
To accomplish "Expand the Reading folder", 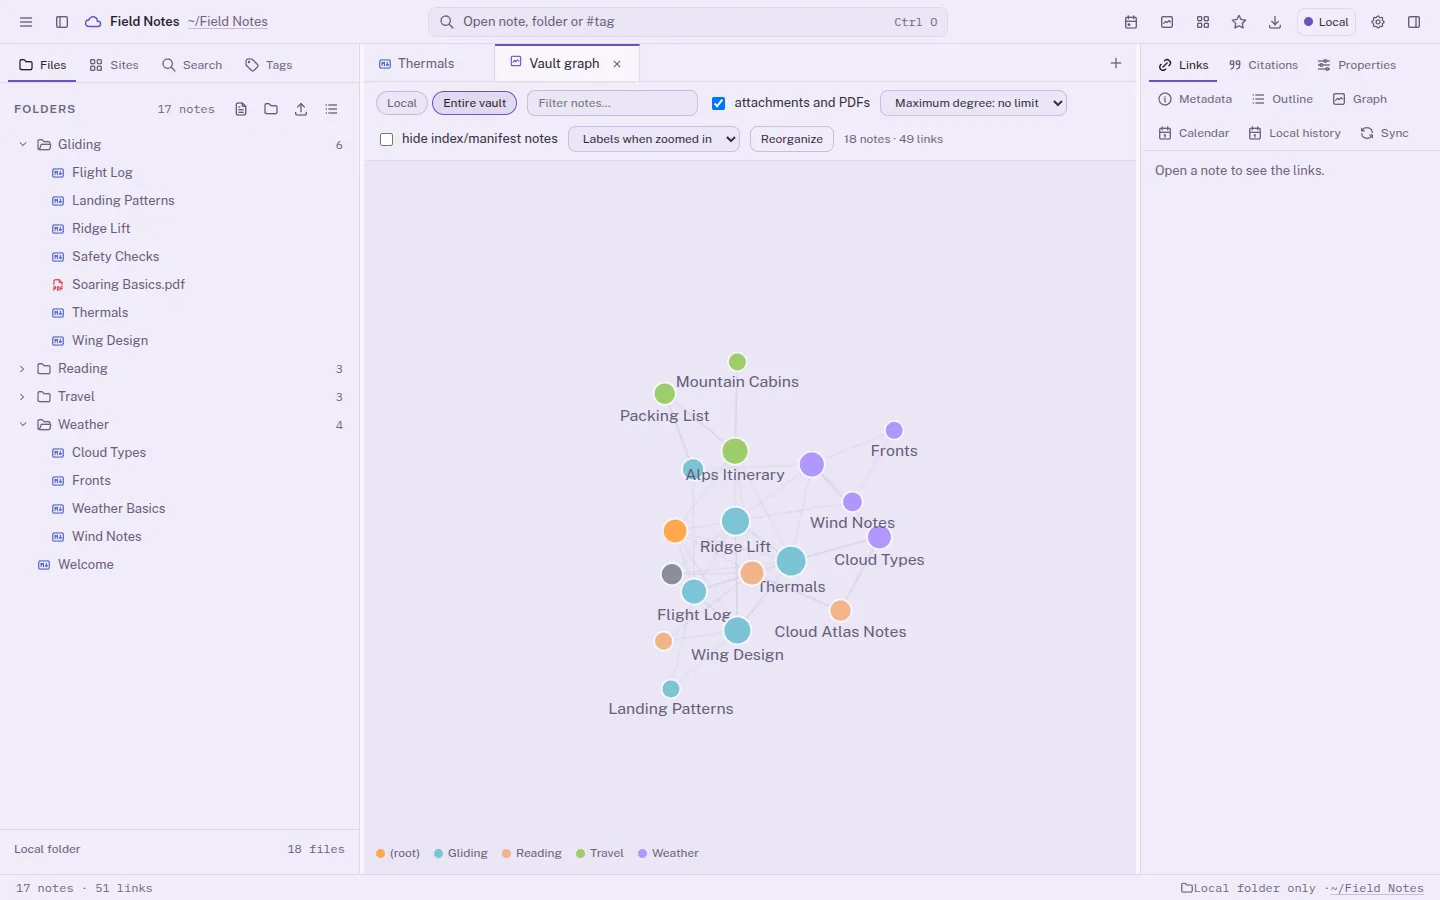I will tap(22, 369).
